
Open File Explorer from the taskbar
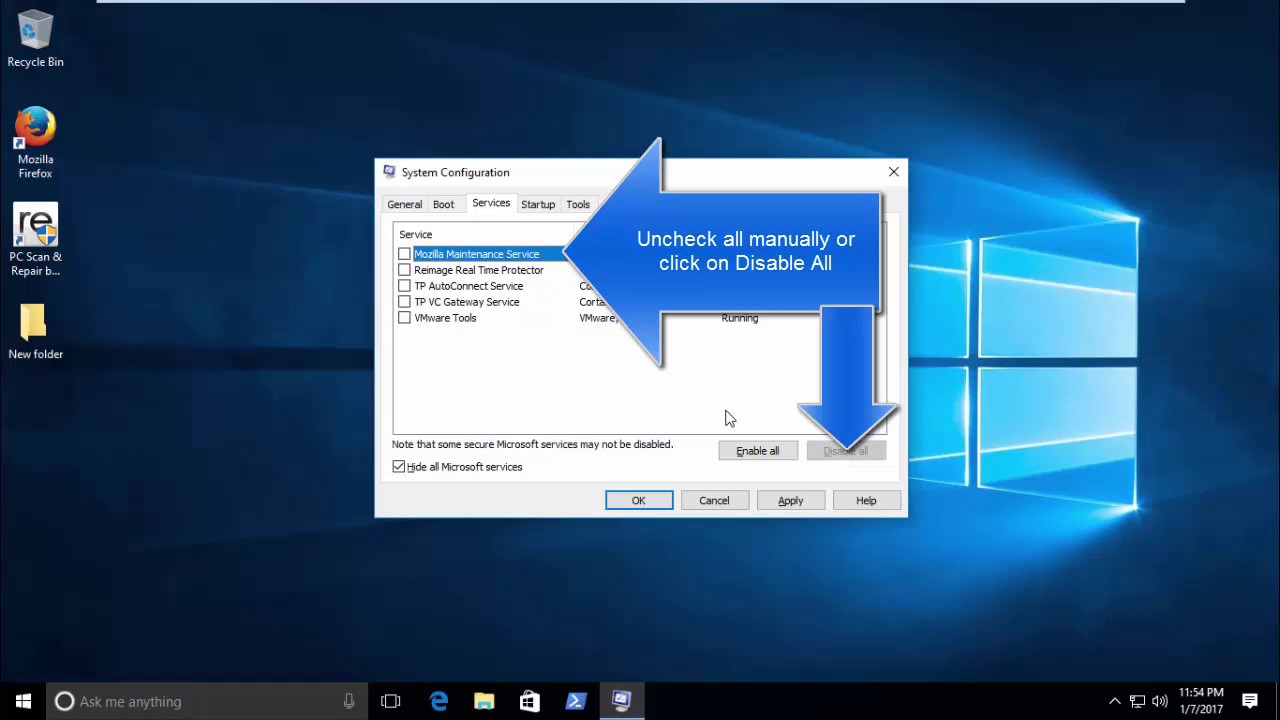(x=484, y=701)
